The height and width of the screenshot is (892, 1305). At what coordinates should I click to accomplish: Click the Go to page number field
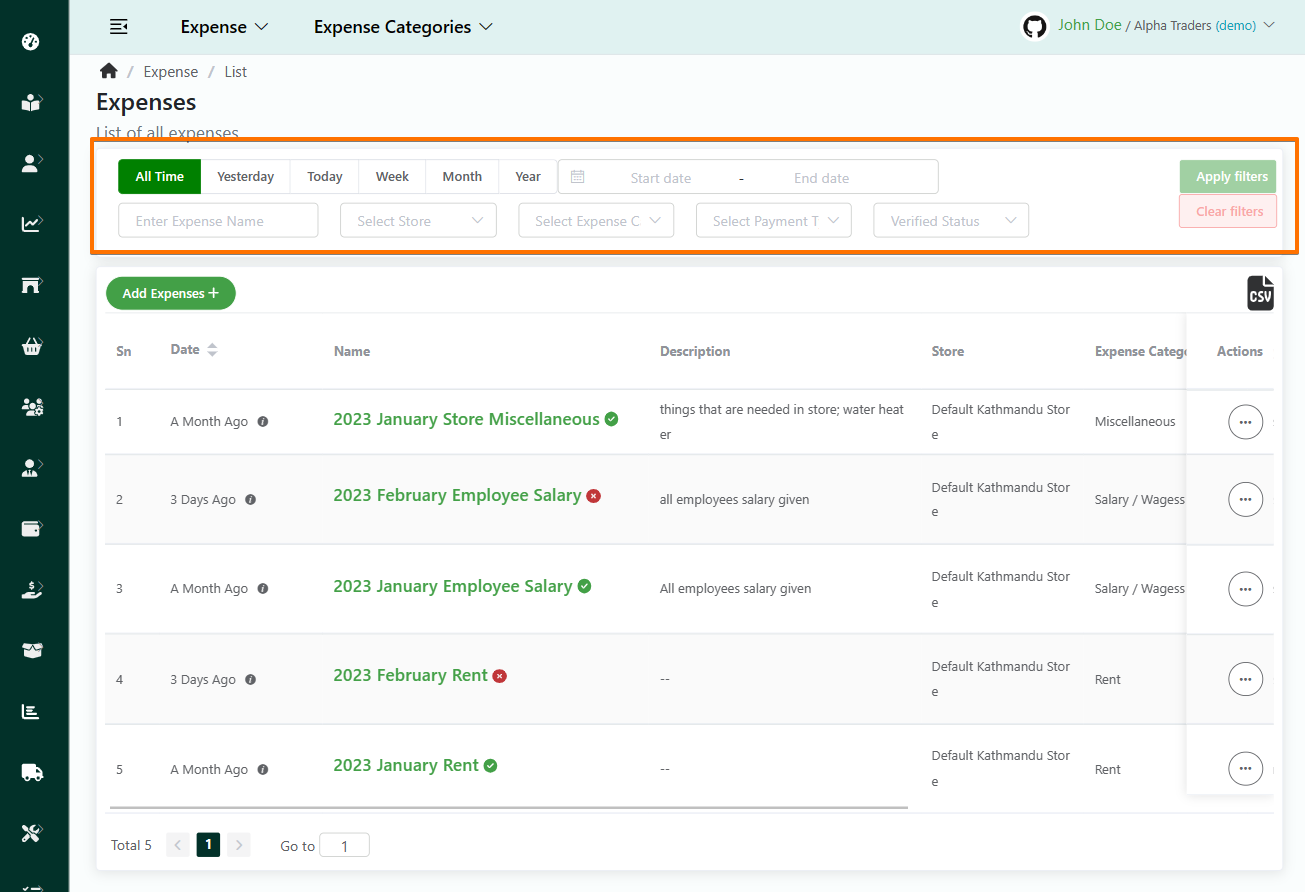[344, 846]
